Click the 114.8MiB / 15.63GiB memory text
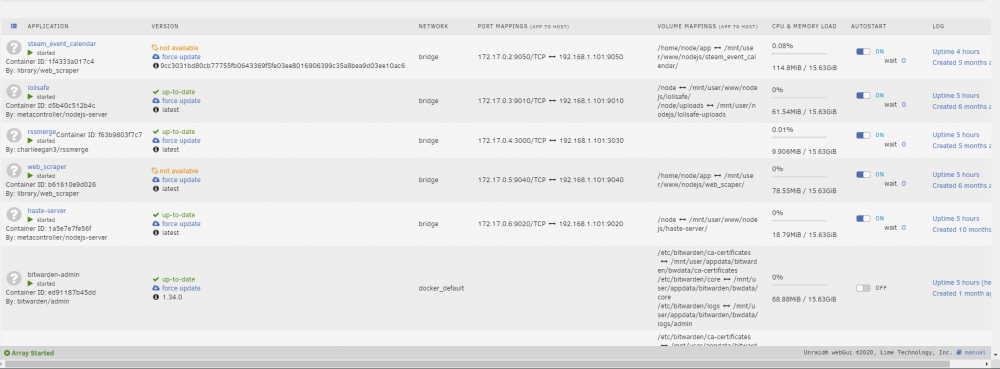Image resolution: width=1000 pixels, height=369 pixels. pos(804,68)
